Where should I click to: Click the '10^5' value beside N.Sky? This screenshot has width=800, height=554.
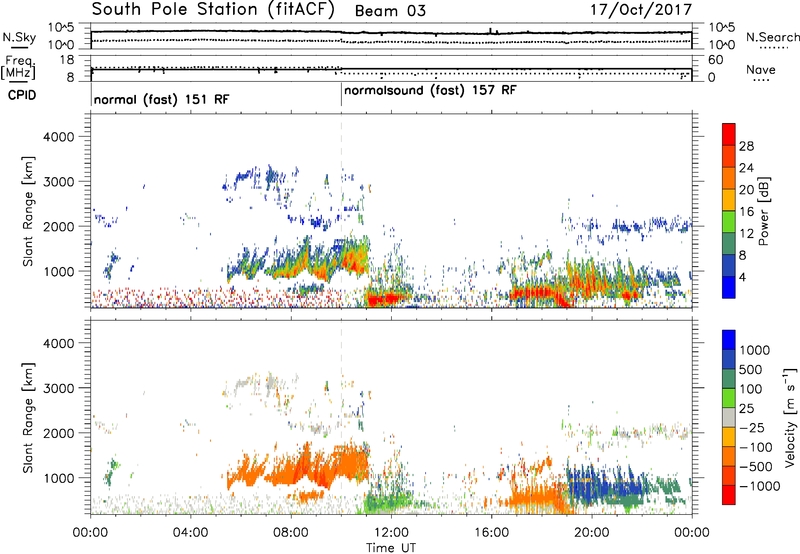[x=61, y=28]
